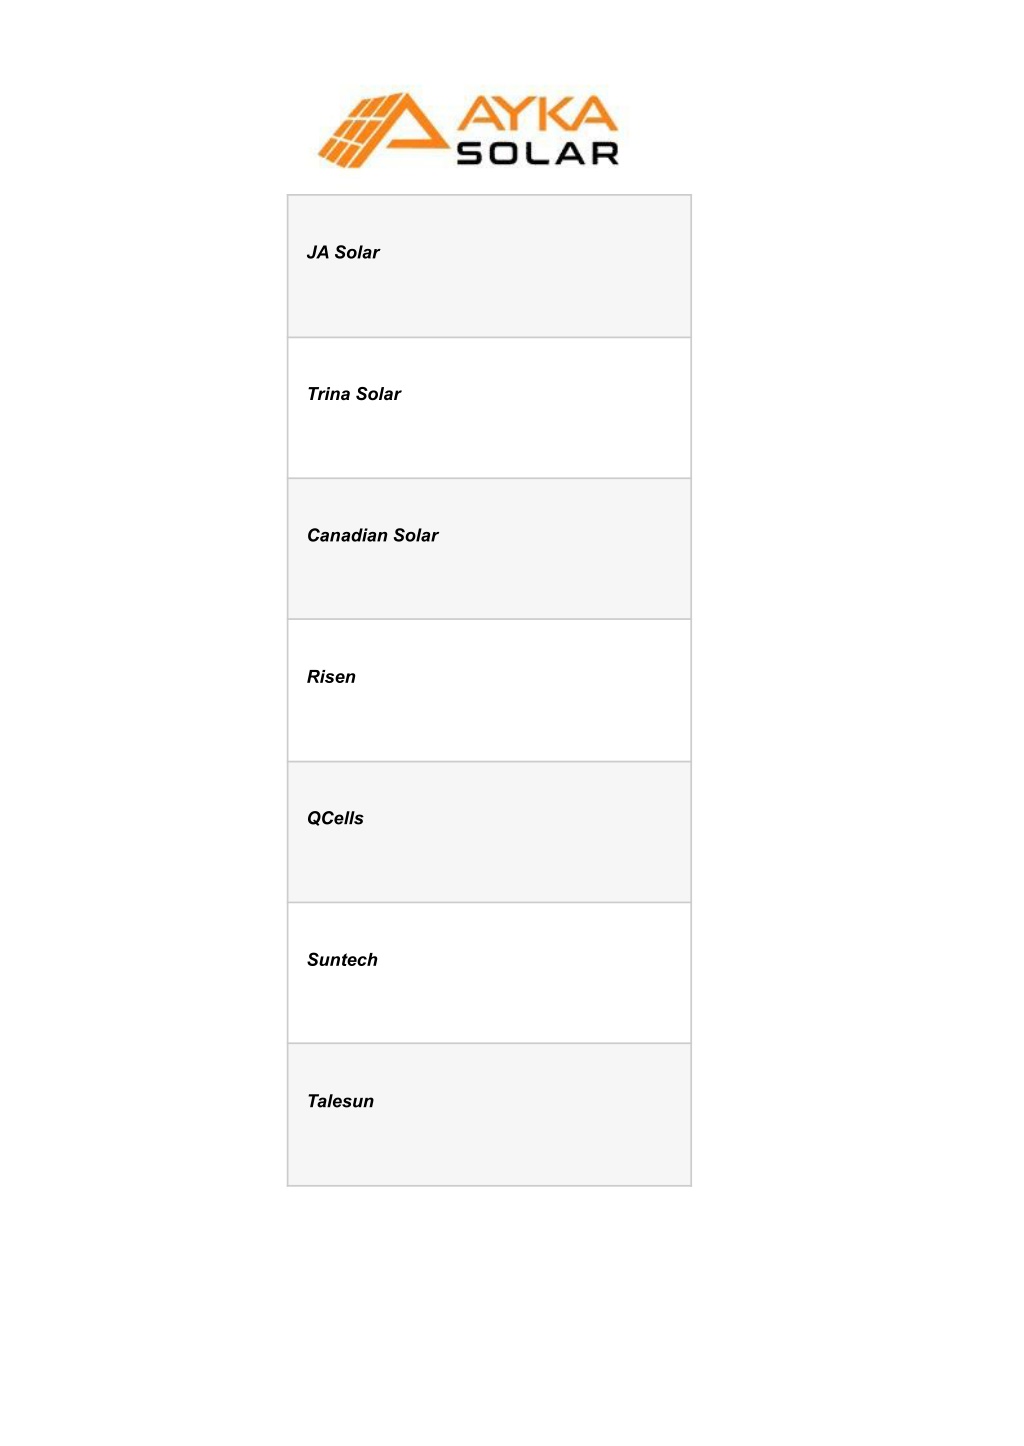The width and height of the screenshot is (1024, 1446).
Task: Click the orange solar panel roof logo icon
Action: 382,129
